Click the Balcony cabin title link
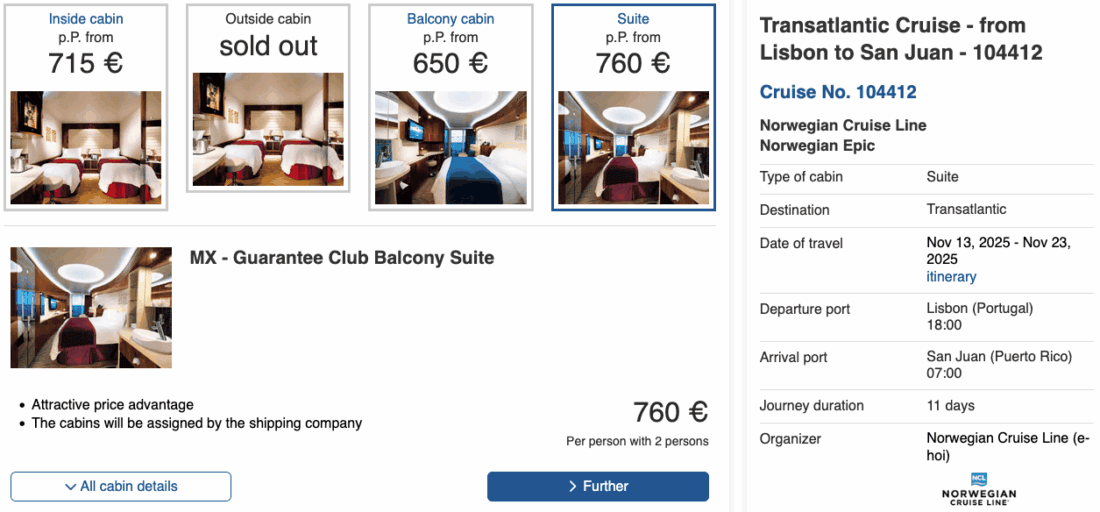1100x512 pixels. (451, 19)
